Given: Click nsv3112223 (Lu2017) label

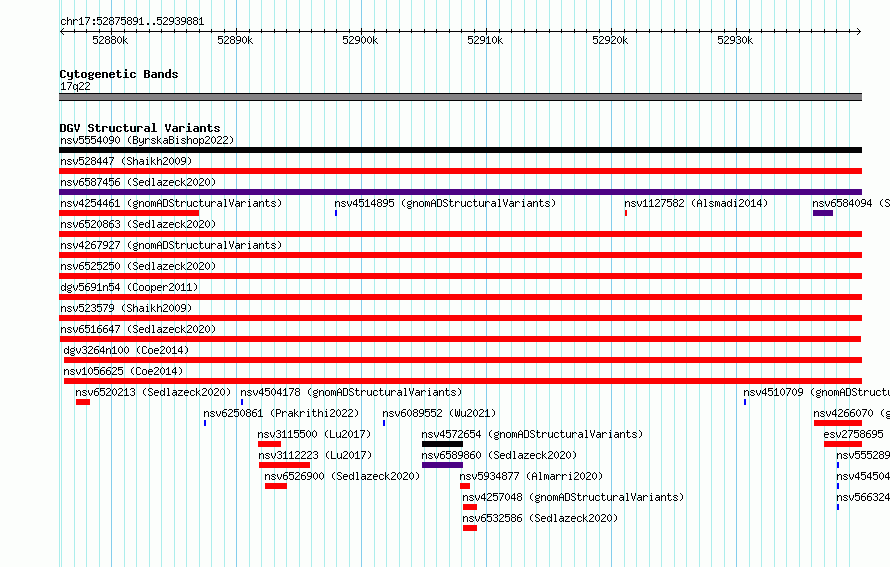Looking at the screenshot, I should click(316, 455).
